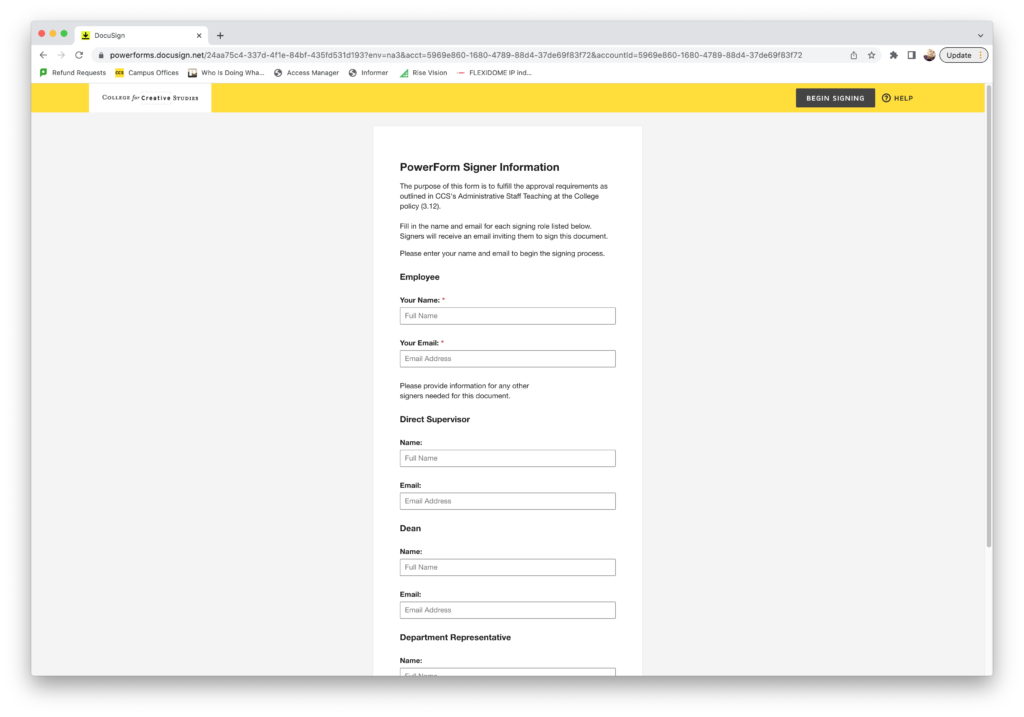Click the share page icon in address bar
This screenshot has width=1024, height=717.
point(853,55)
